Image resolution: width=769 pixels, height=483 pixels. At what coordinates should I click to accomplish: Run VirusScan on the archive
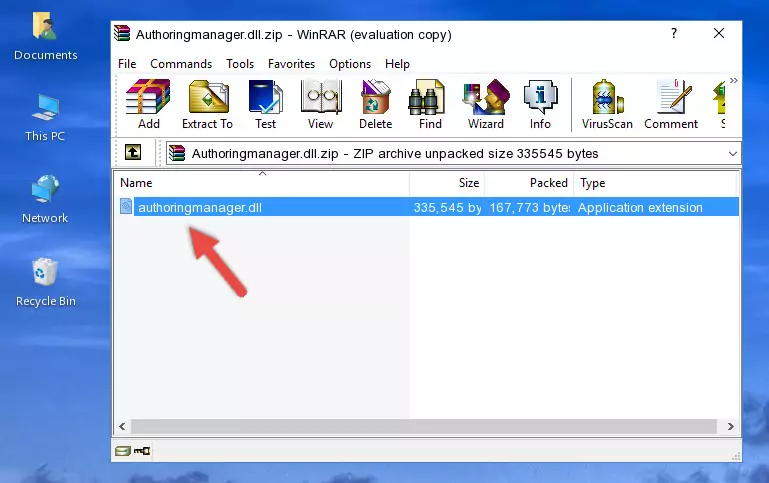607,104
